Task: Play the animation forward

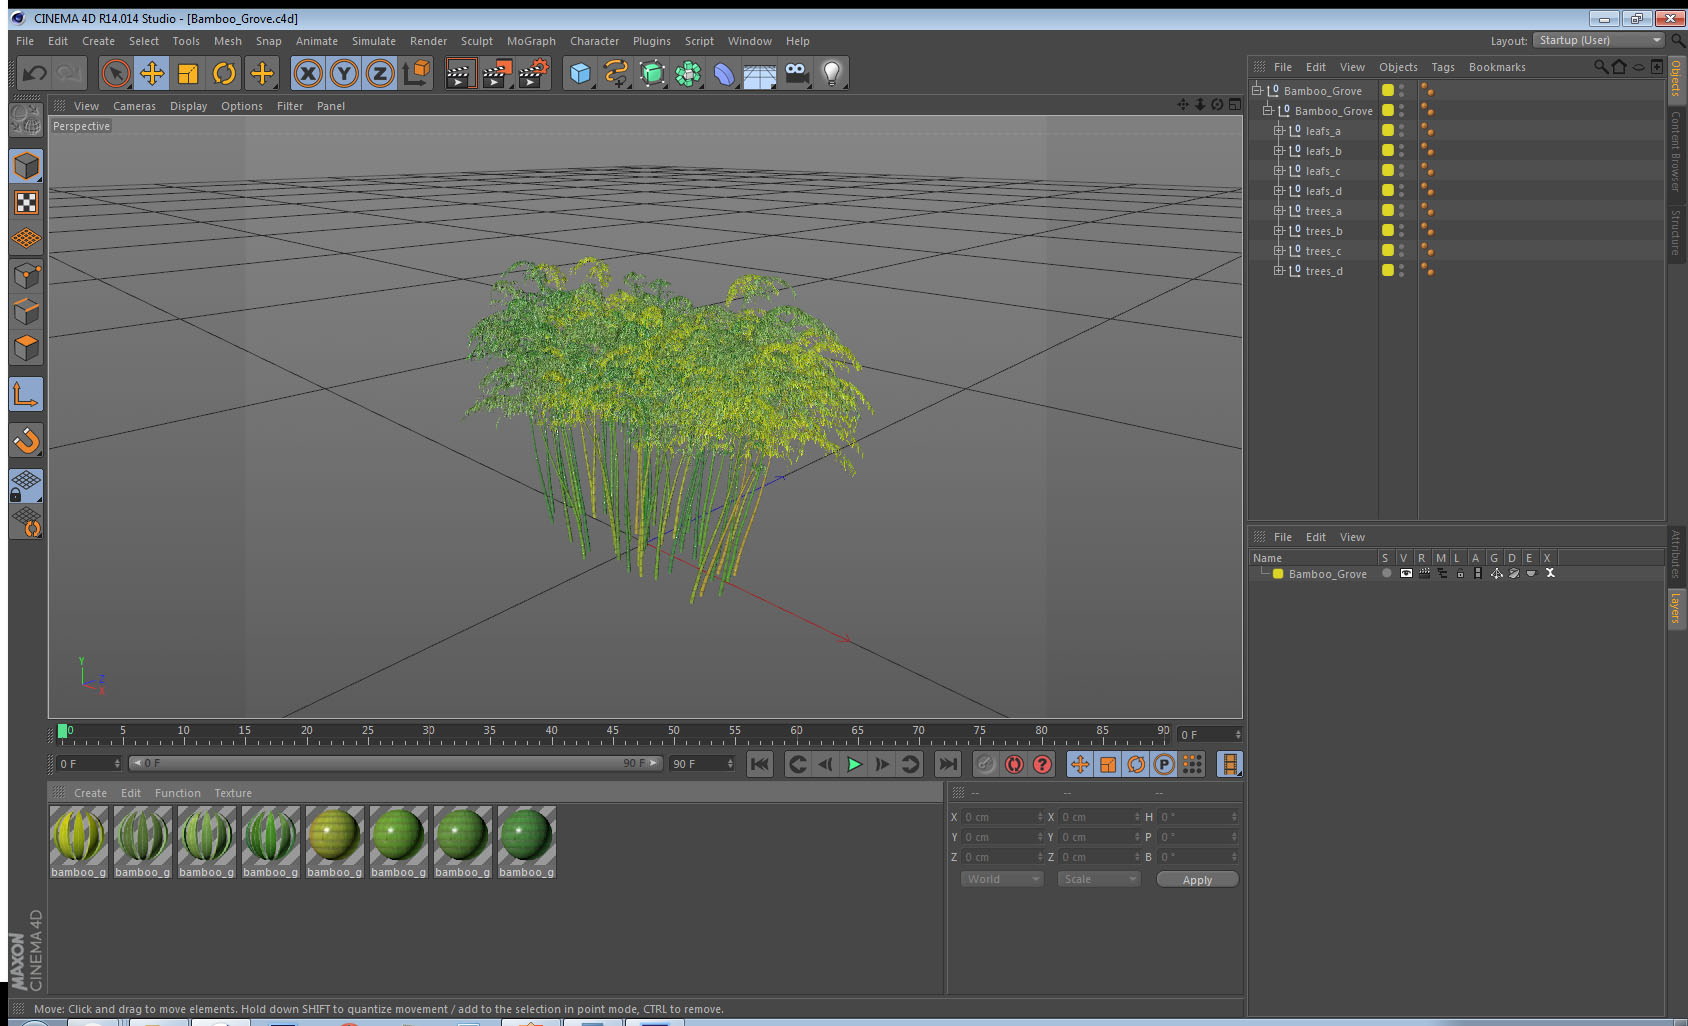Action: pyautogui.click(x=854, y=765)
